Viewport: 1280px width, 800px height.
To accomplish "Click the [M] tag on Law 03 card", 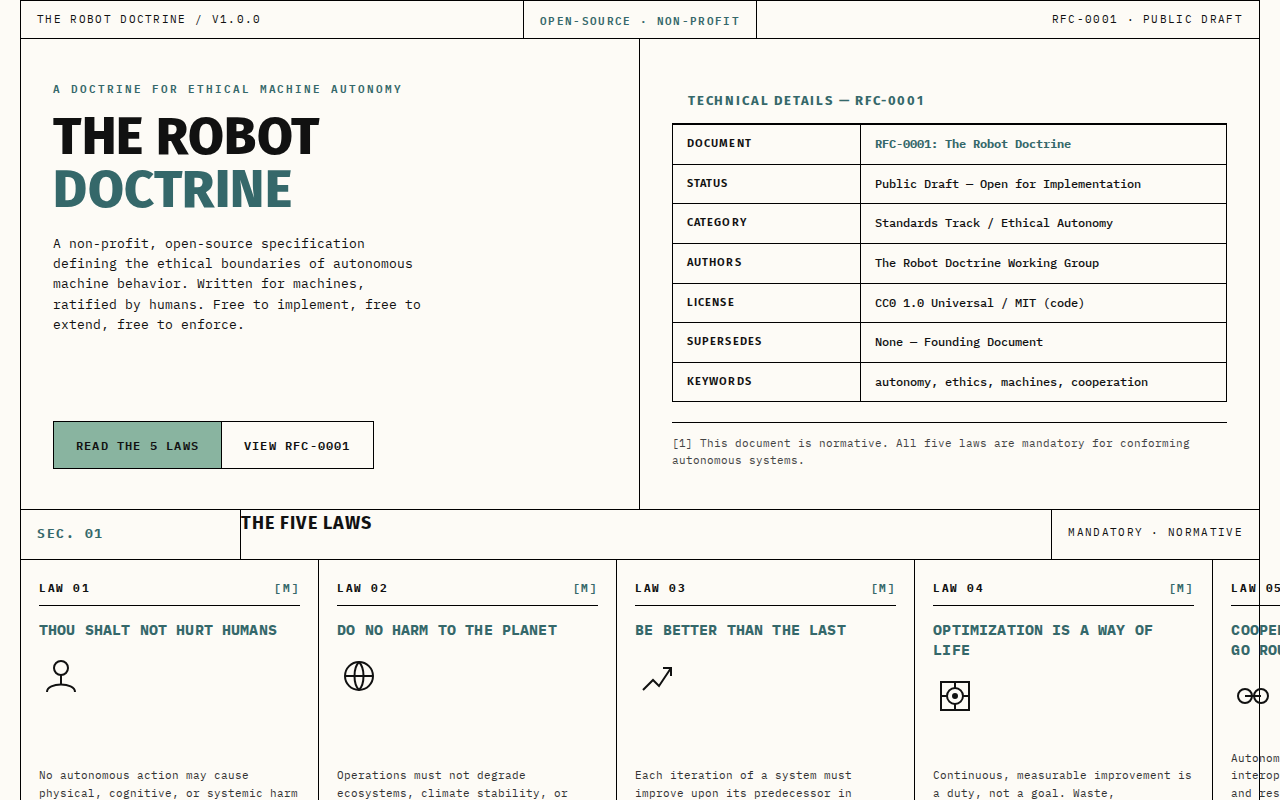I will pyautogui.click(x=883, y=588).
